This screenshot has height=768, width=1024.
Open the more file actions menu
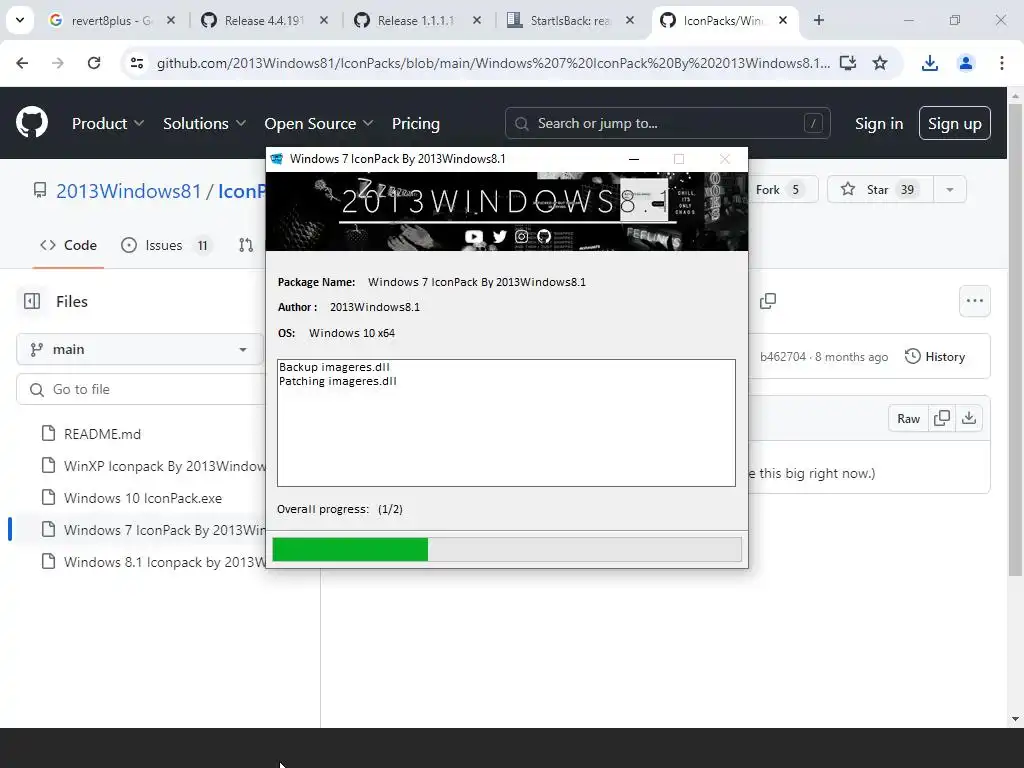click(974, 301)
